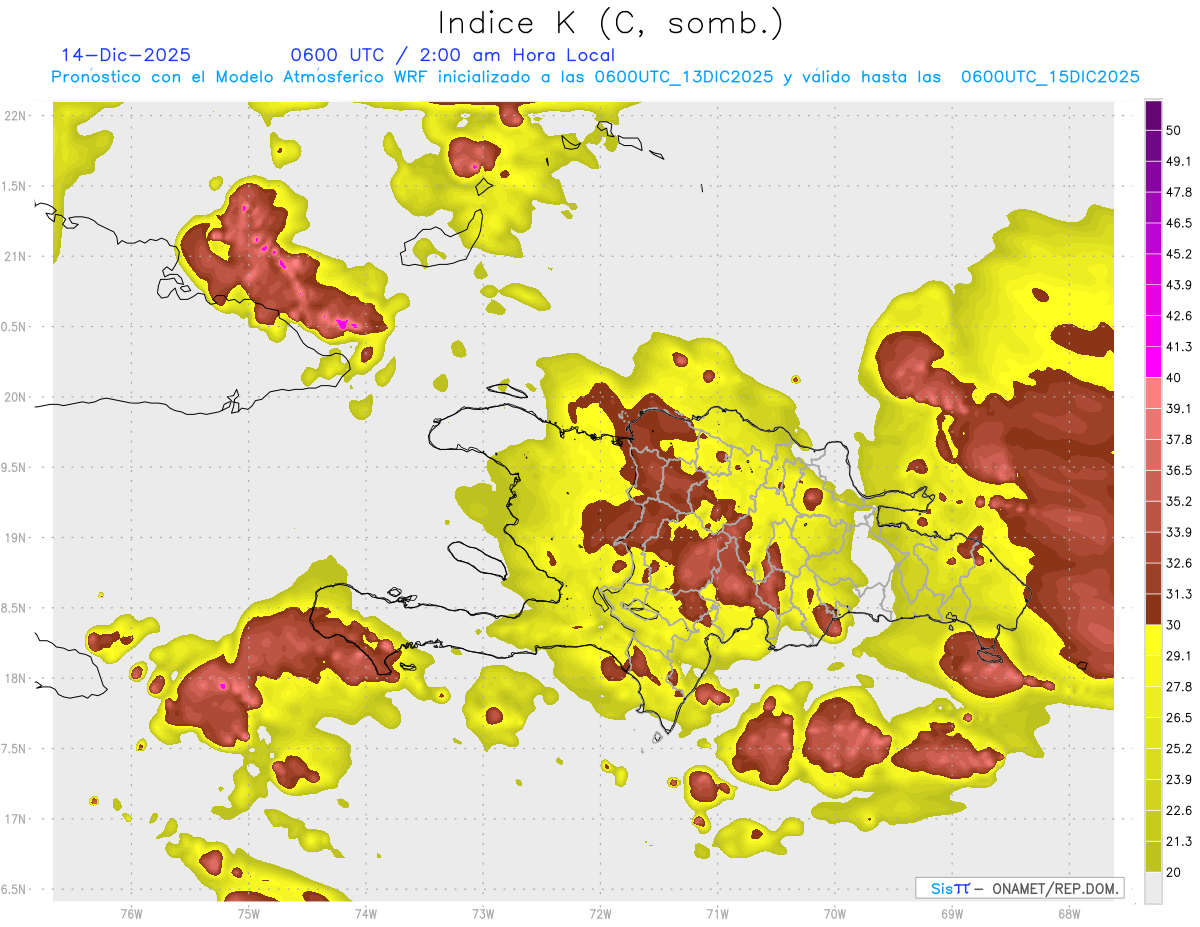The image size is (1200, 927).
Task: Pick the dark purple swatch above 50
Action: (x=1153, y=115)
